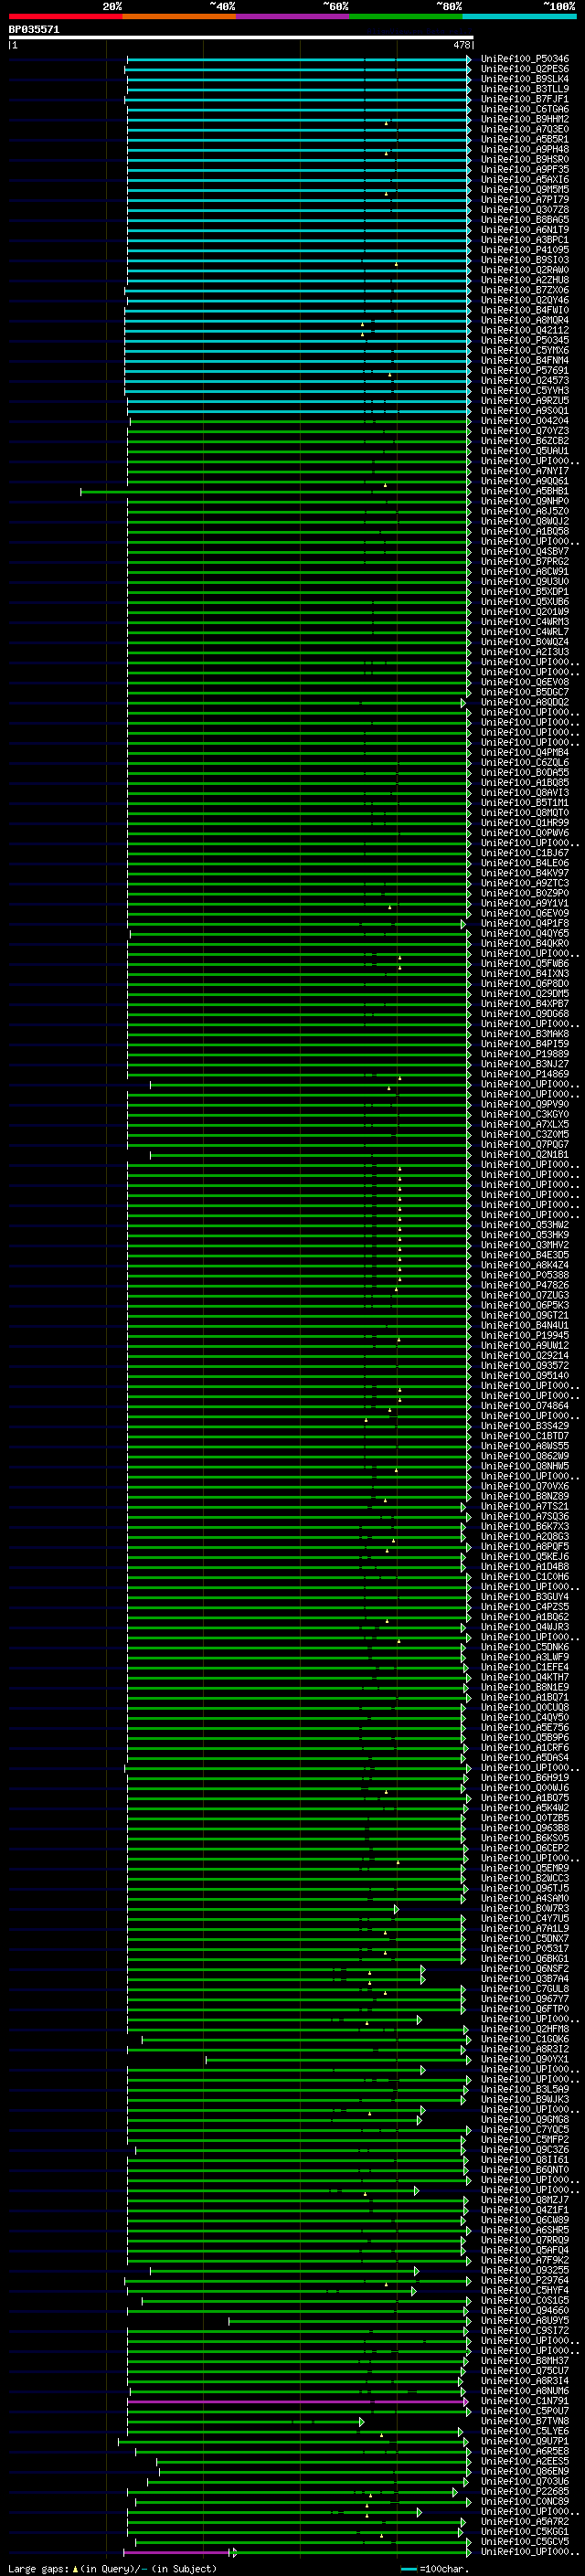Select the UniRef100_Q9PV90 label
Viewport: 585px width, 2576px height.
(525, 1104)
